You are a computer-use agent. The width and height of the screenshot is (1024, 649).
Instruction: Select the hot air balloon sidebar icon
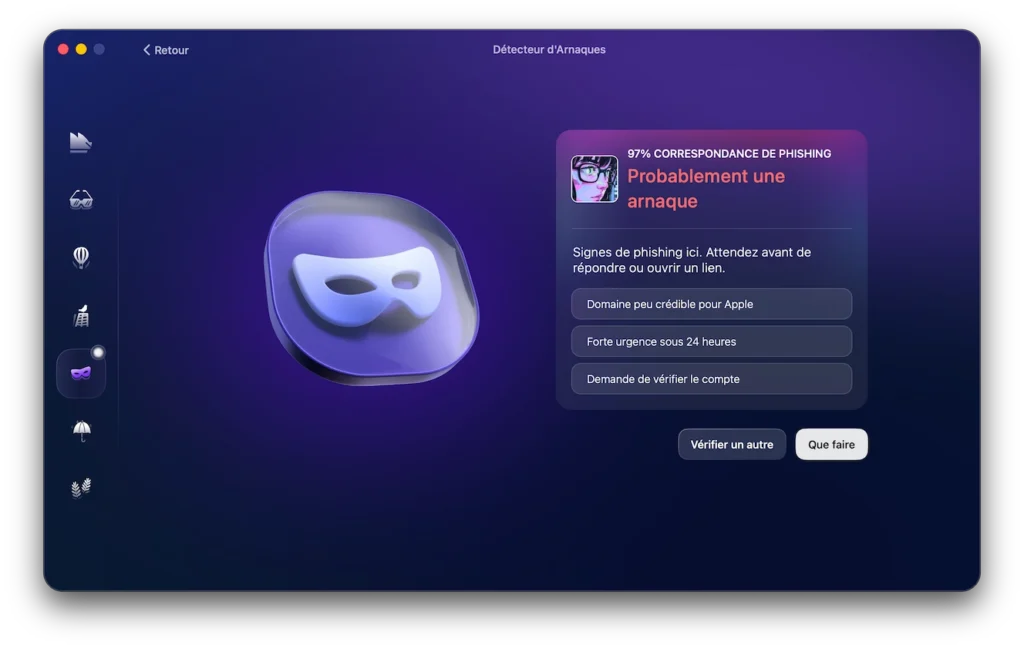pos(81,257)
